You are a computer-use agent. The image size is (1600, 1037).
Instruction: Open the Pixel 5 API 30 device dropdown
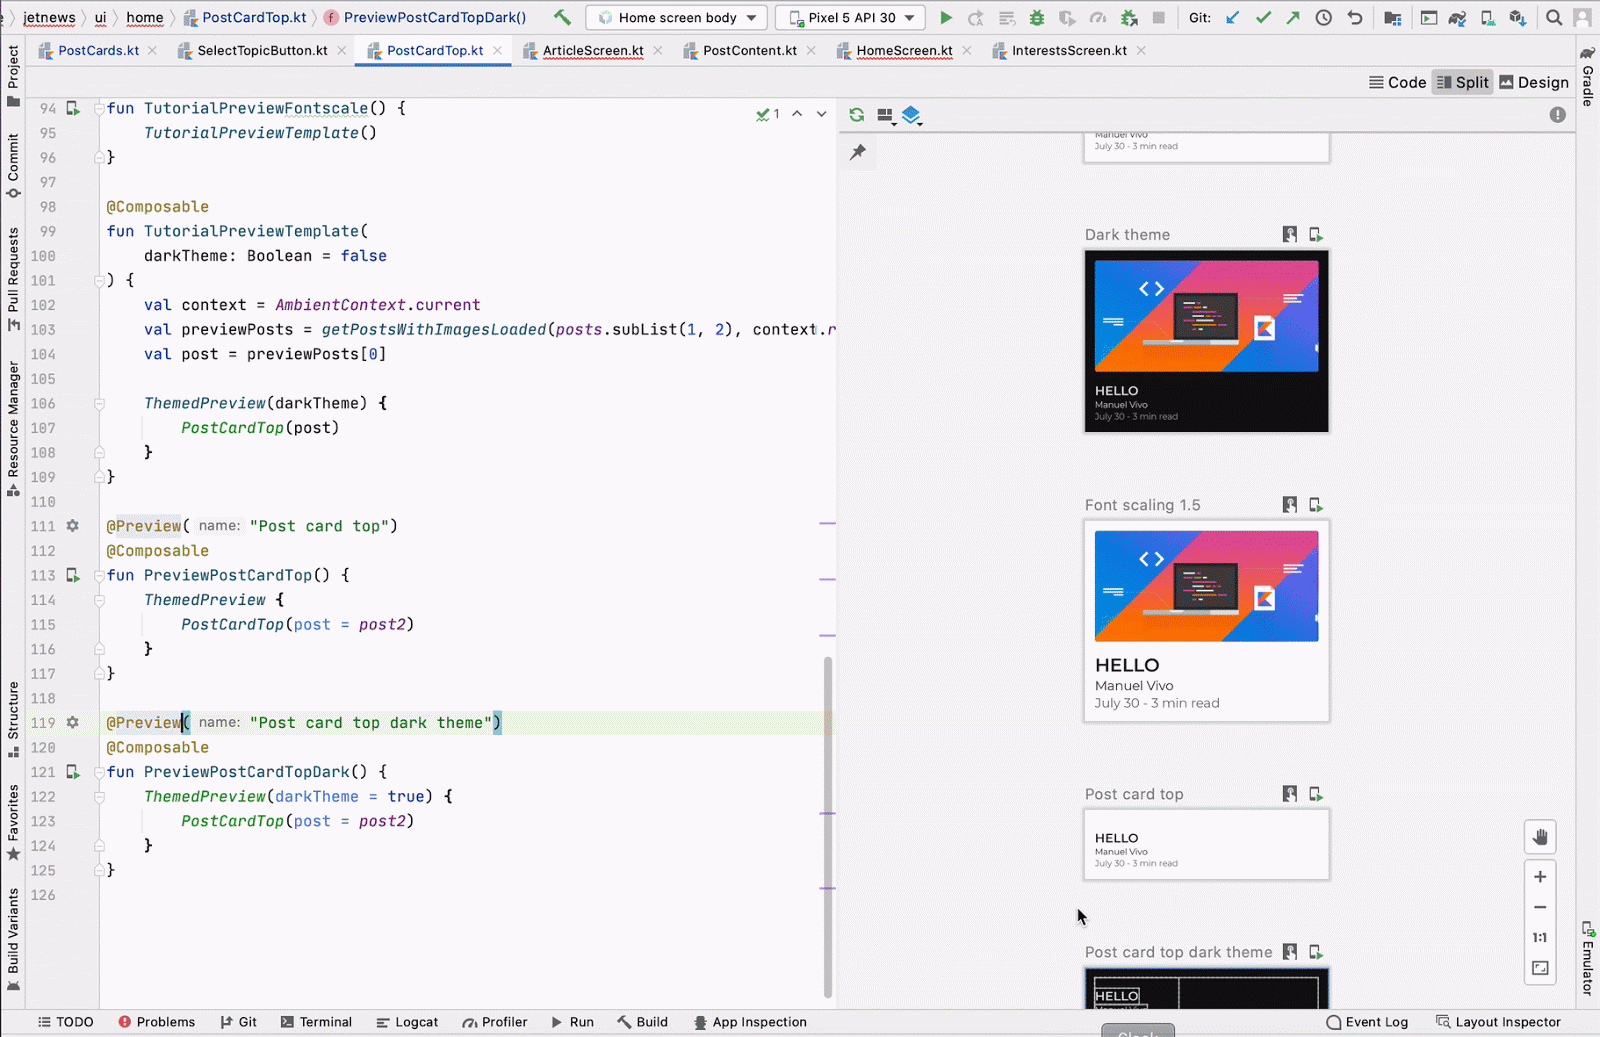850,17
